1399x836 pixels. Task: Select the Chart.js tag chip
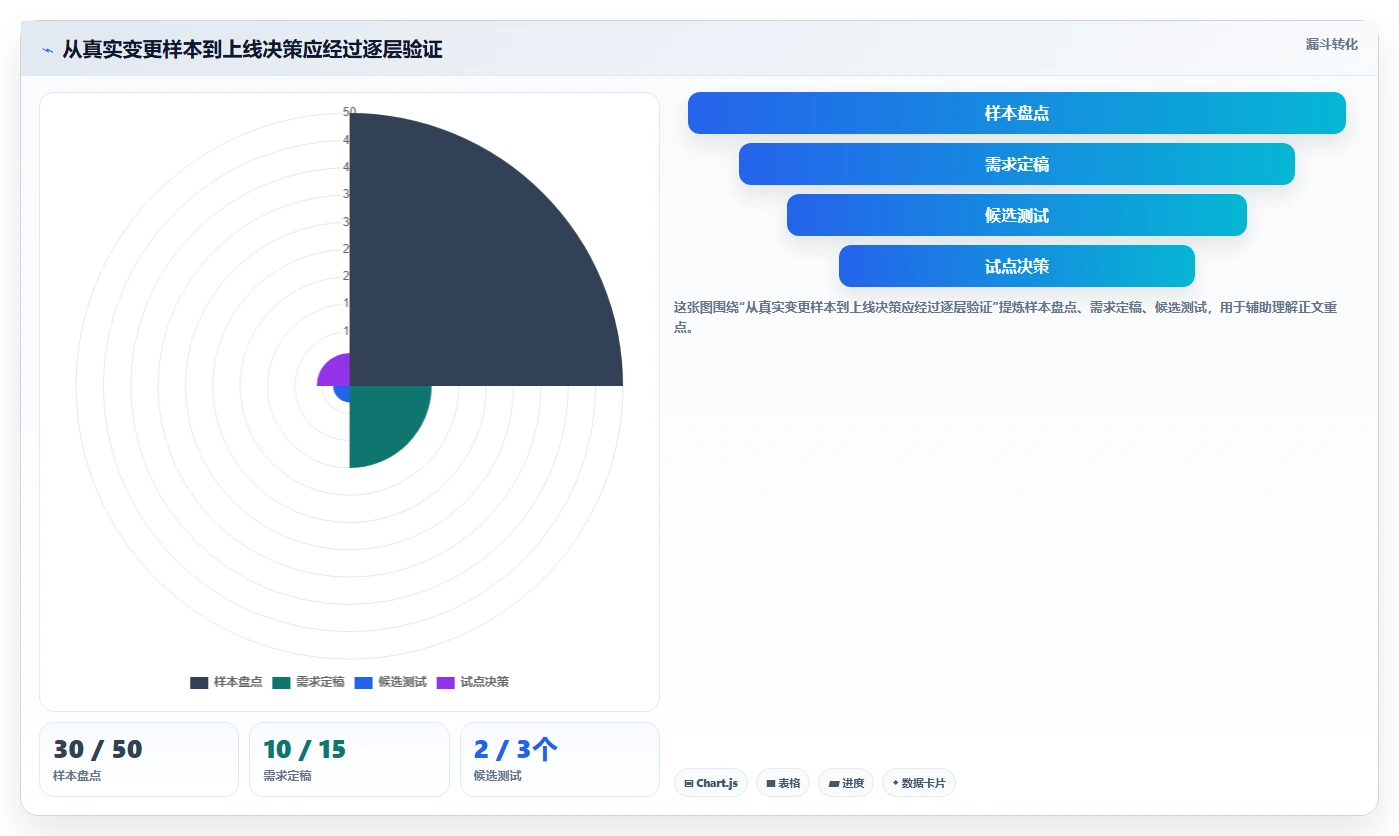click(711, 783)
